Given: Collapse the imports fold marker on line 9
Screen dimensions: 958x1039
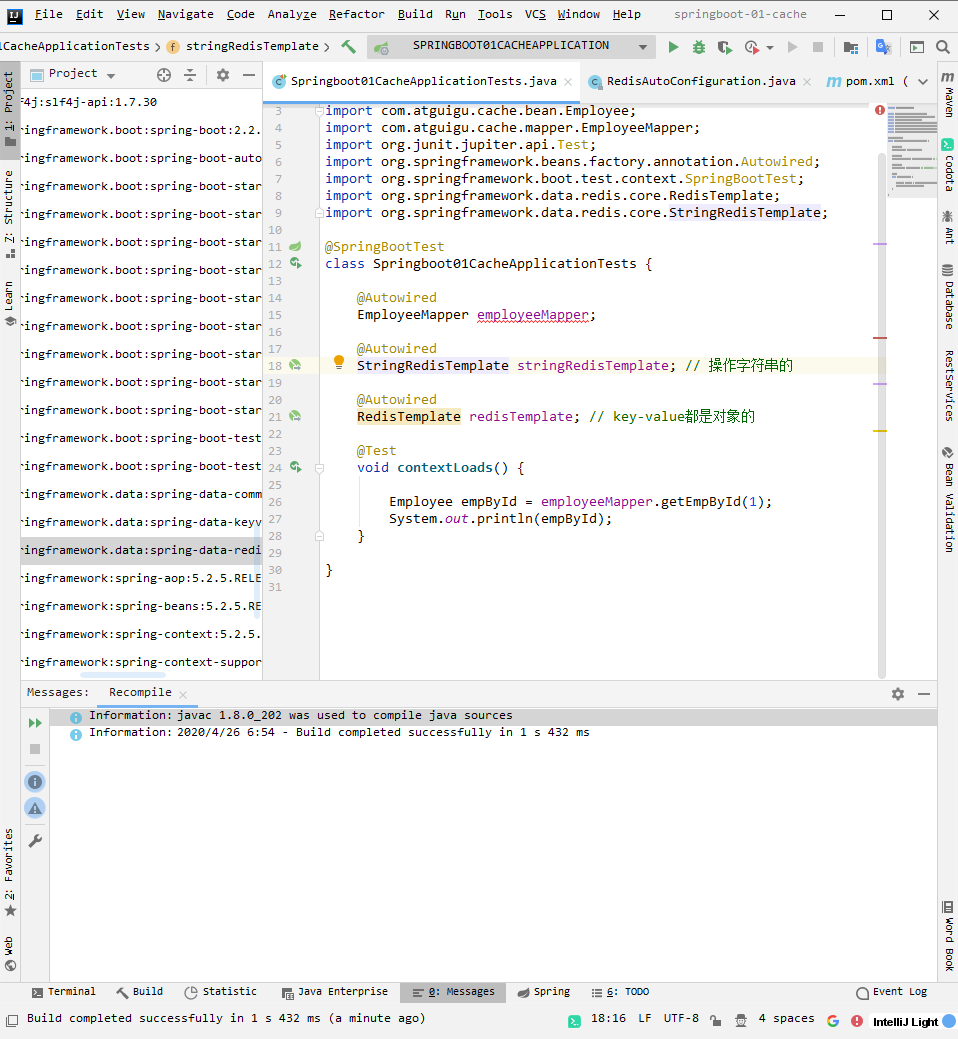Looking at the screenshot, I should [x=319, y=213].
